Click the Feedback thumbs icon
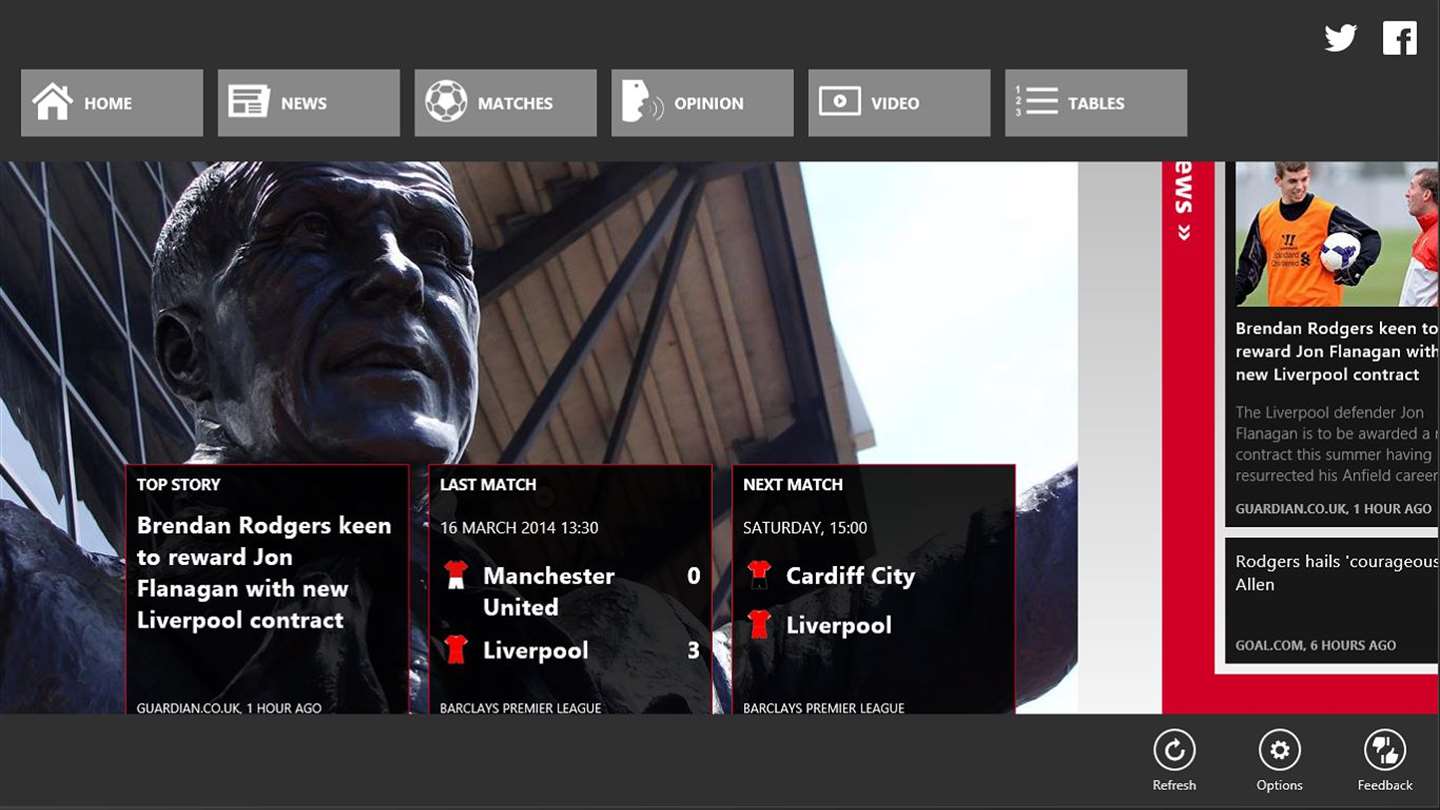Screen dimensions: 1440x810 point(1385,750)
